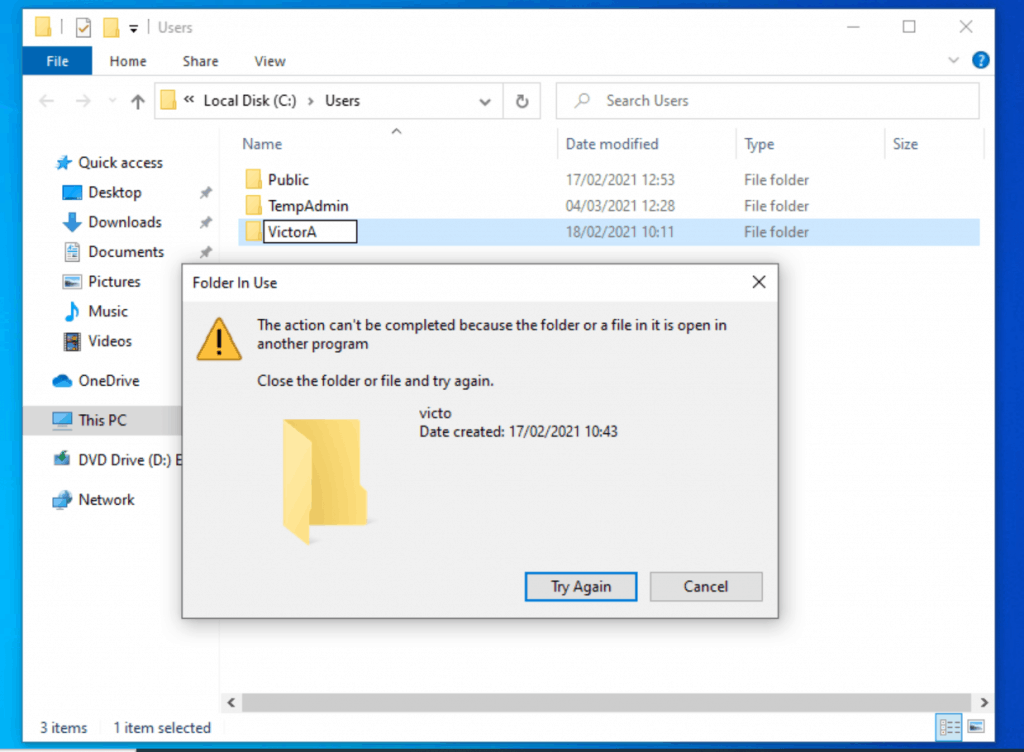Close the Folder In Use dialog
This screenshot has height=752, width=1024.
tap(758, 282)
